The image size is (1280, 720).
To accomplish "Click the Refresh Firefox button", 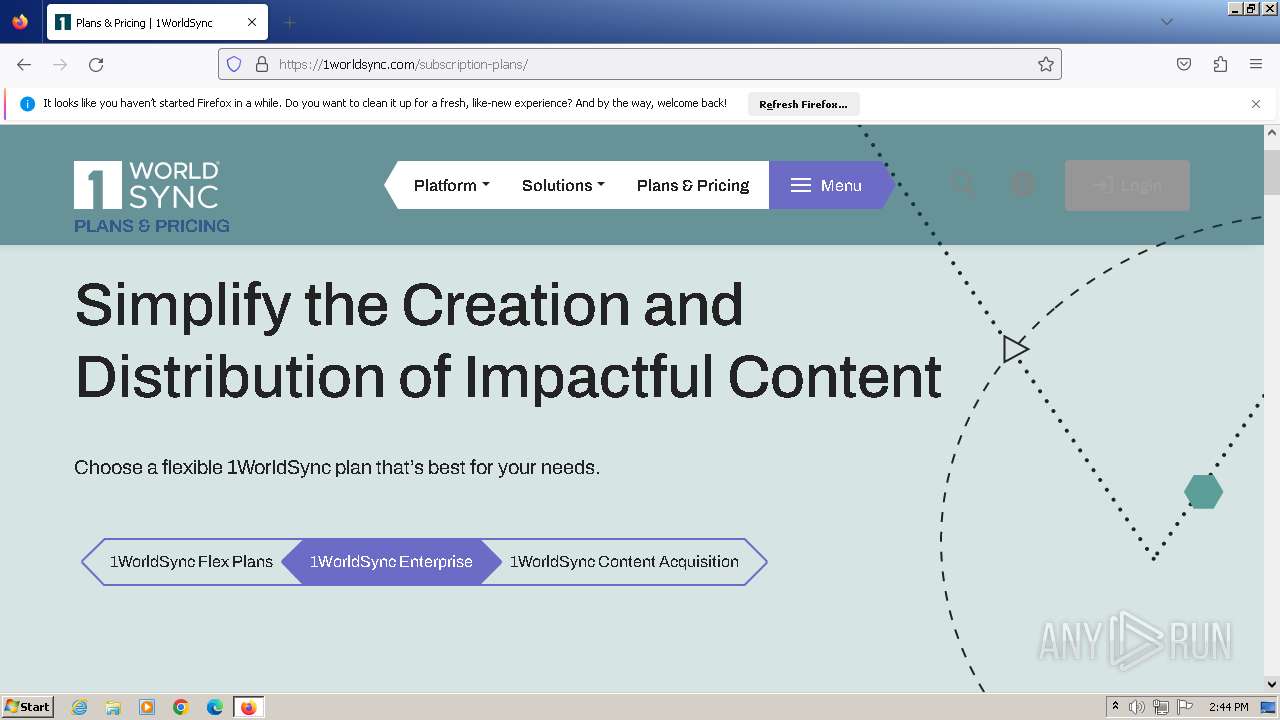I will [x=803, y=104].
